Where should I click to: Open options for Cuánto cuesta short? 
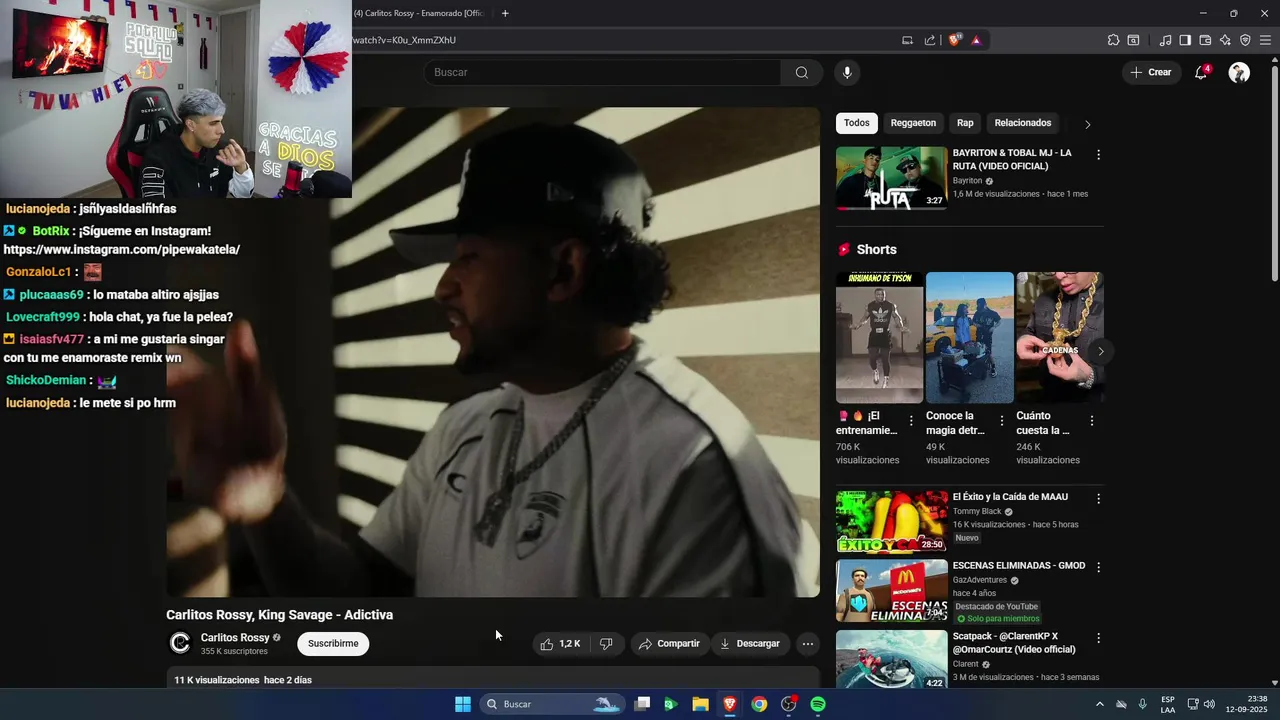click(1091, 421)
